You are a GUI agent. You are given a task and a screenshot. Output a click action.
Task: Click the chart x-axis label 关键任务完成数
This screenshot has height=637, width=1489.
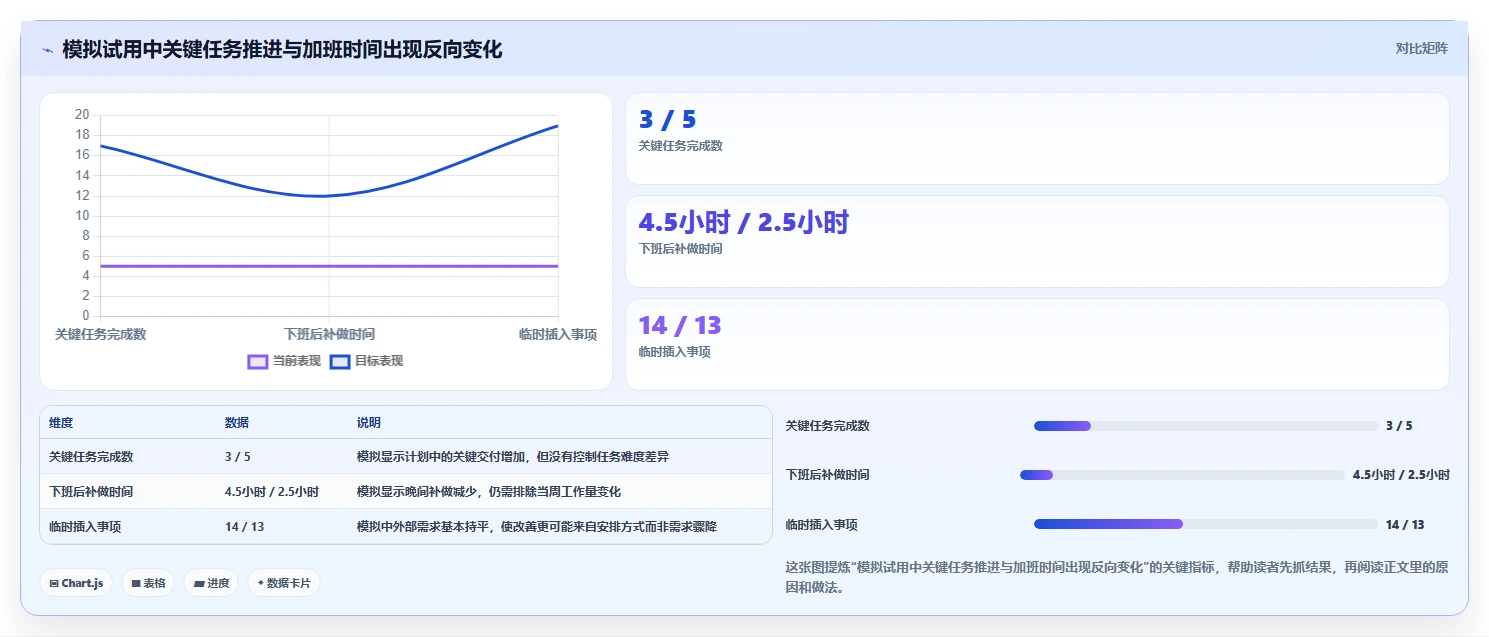tap(100, 334)
